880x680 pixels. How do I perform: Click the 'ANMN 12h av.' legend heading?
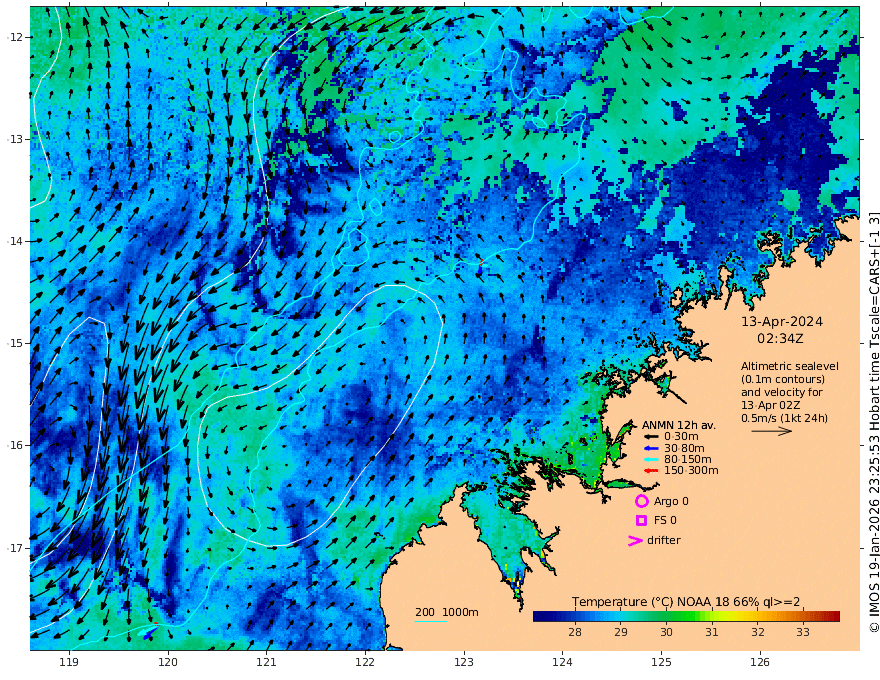(x=679, y=425)
